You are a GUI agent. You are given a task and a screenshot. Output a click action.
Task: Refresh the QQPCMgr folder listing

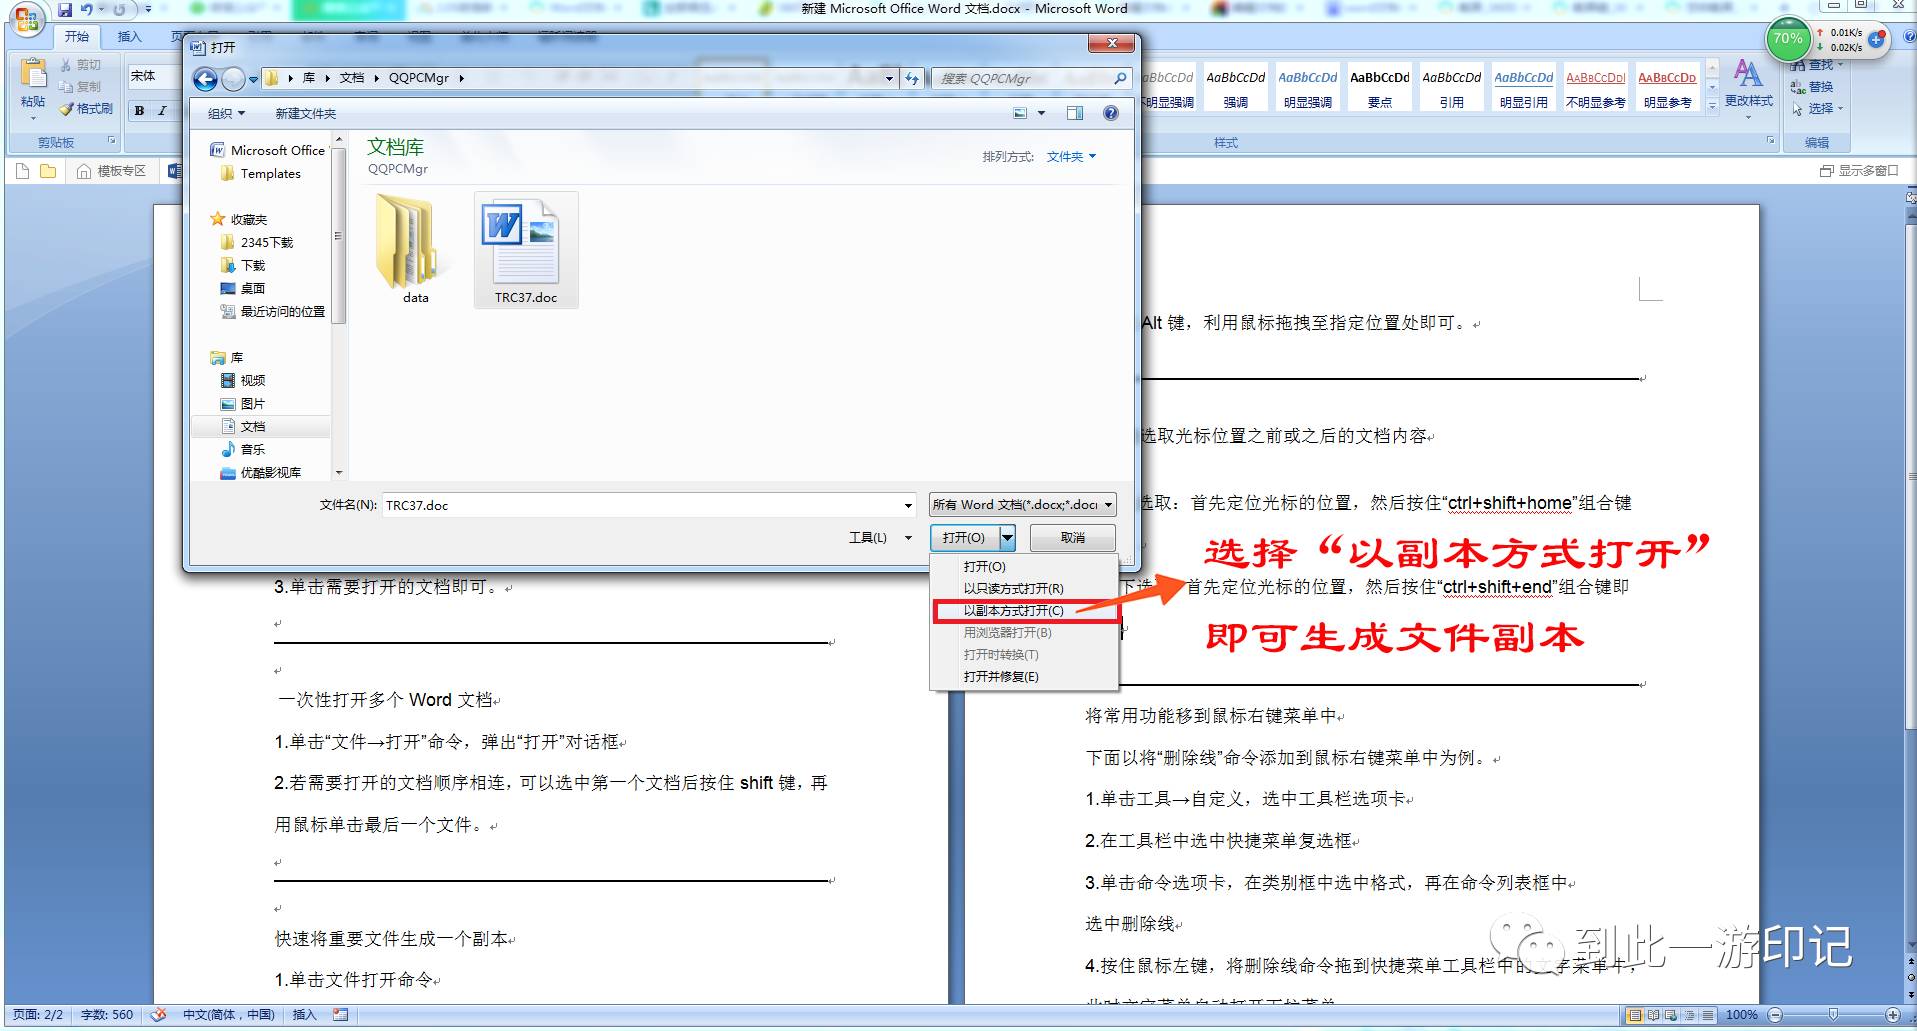(x=911, y=78)
